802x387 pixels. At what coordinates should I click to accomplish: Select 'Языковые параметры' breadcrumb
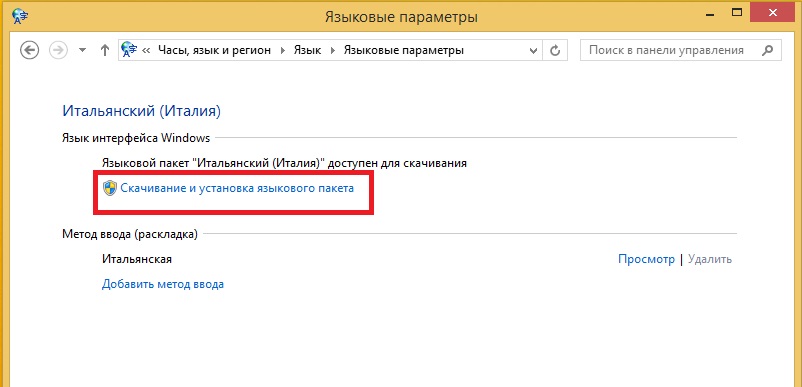[x=404, y=50]
